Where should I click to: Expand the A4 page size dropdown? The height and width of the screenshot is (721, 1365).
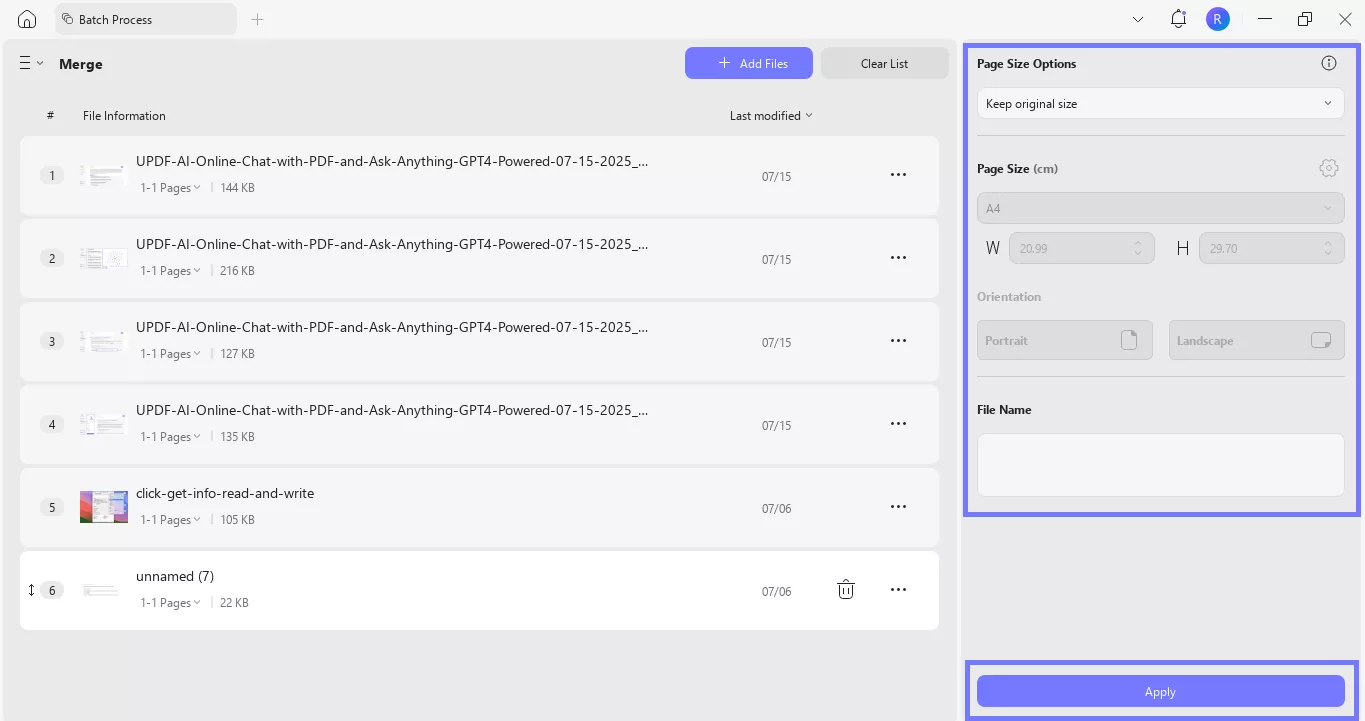click(1160, 207)
